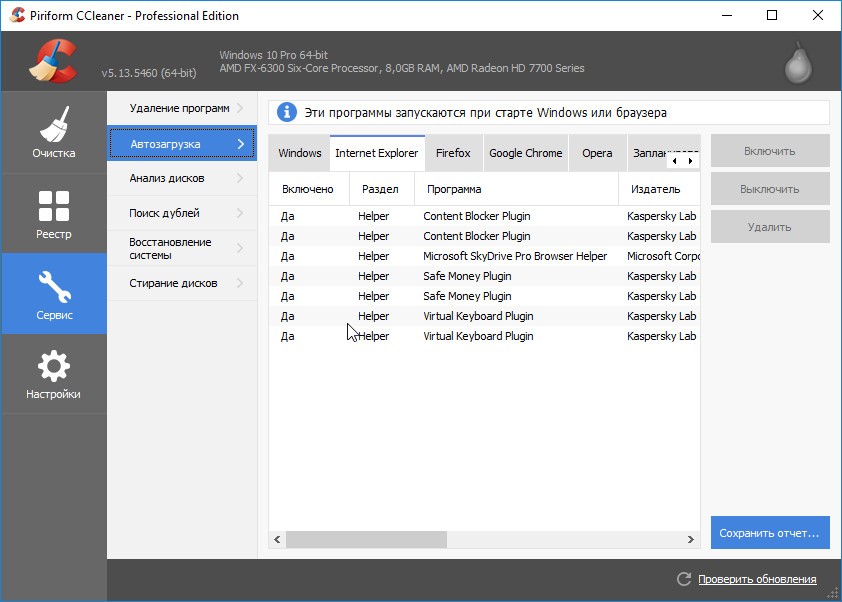The height and width of the screenshot is (602, 842).
Task: Open the Реестр registry grid icon
Action: [53, 206]
